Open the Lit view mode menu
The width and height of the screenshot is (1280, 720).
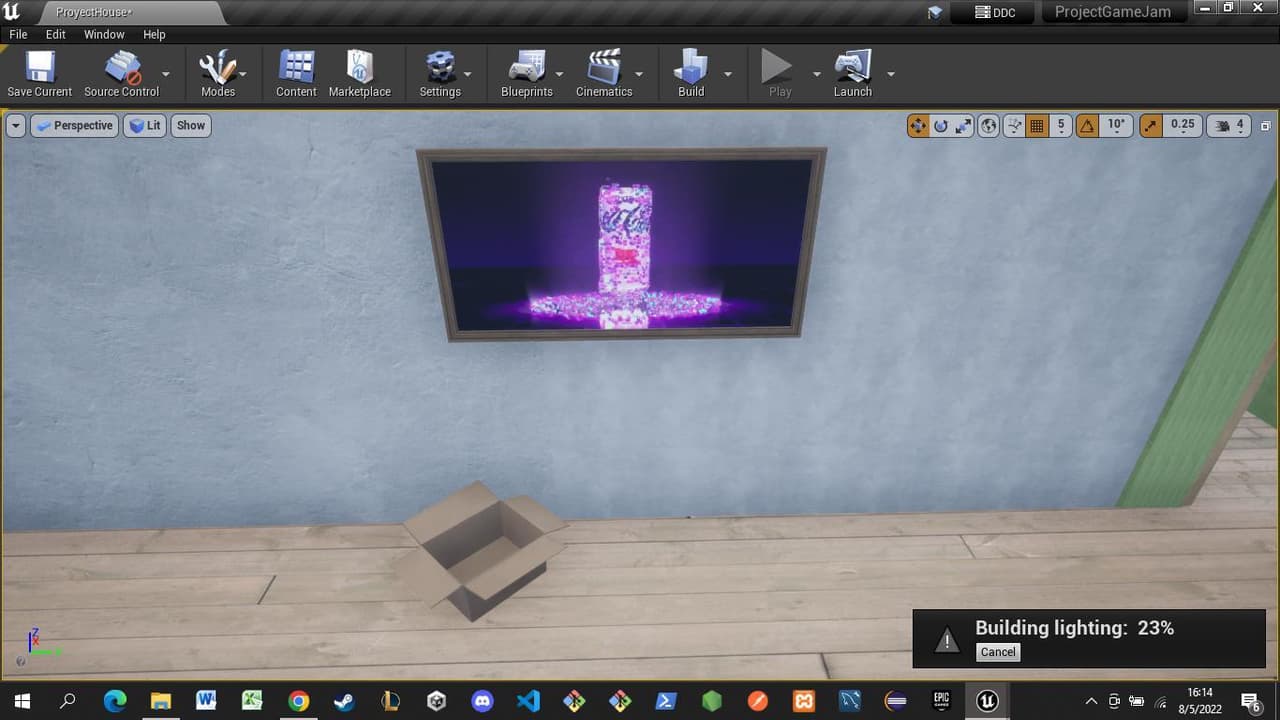[x=145, y=126]
